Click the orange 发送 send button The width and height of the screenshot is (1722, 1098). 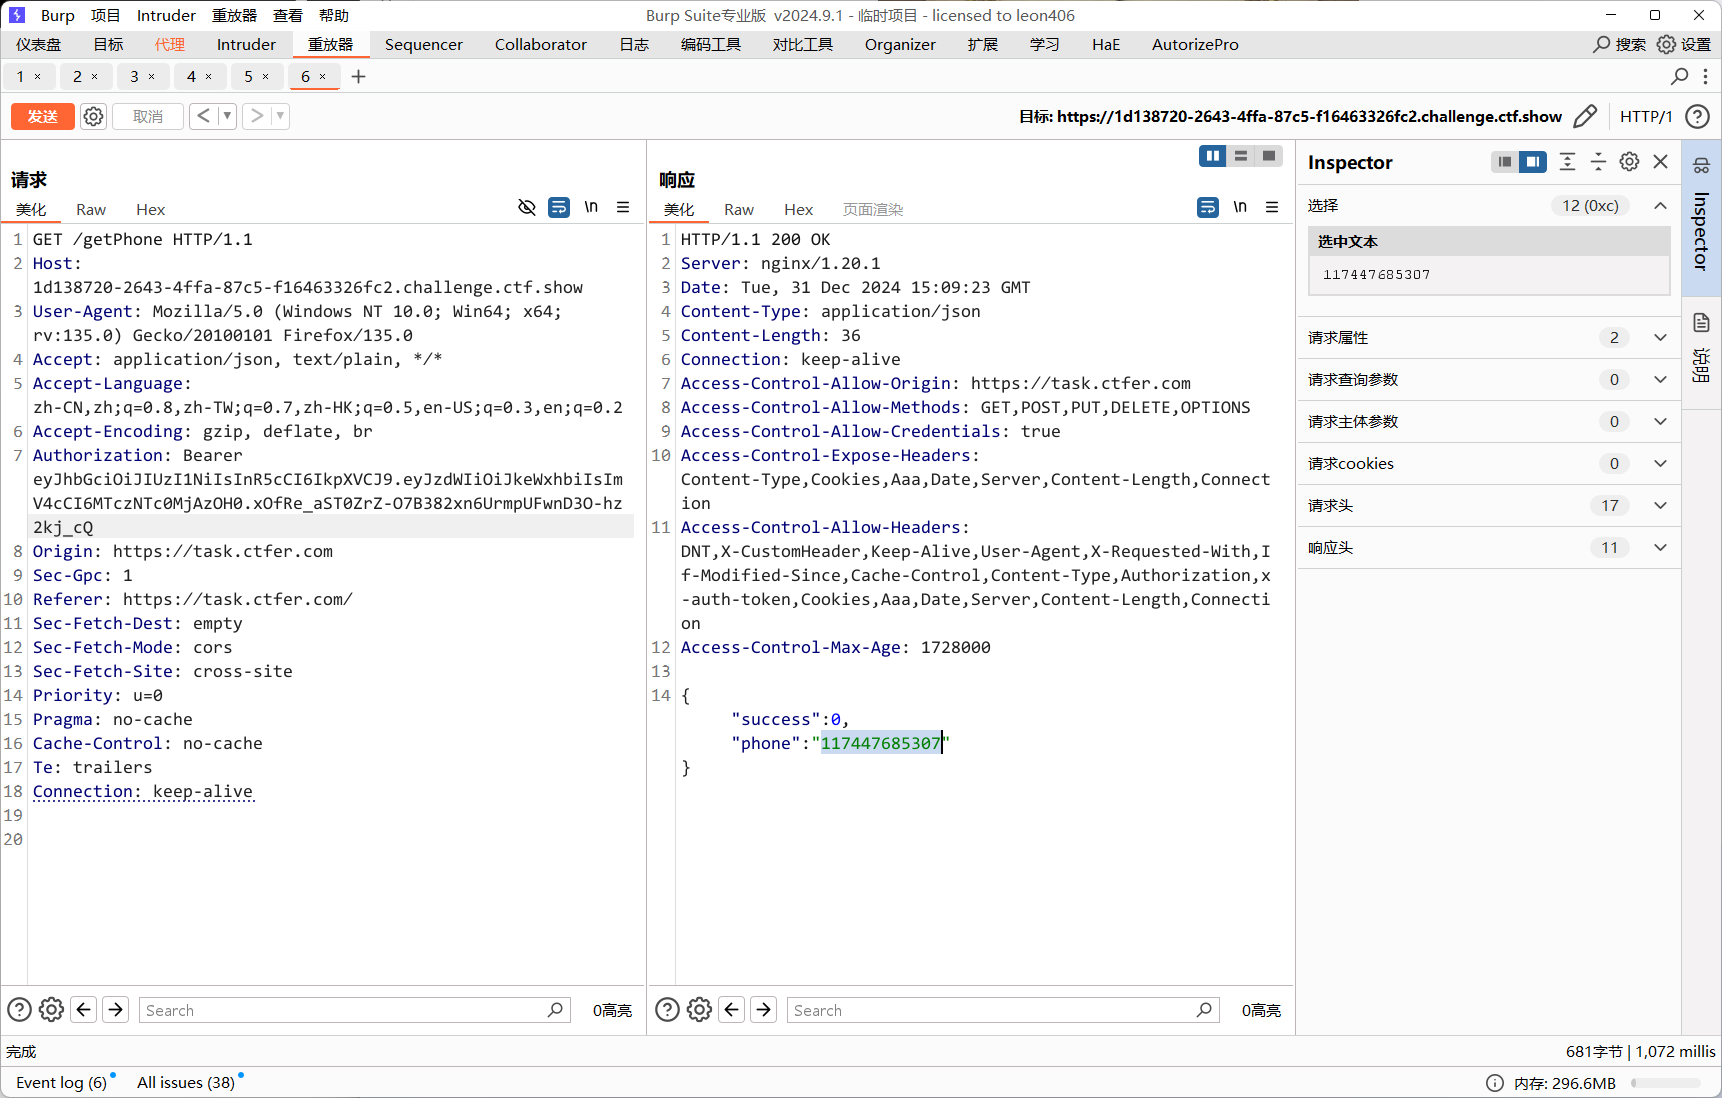(x=42, y=117)
